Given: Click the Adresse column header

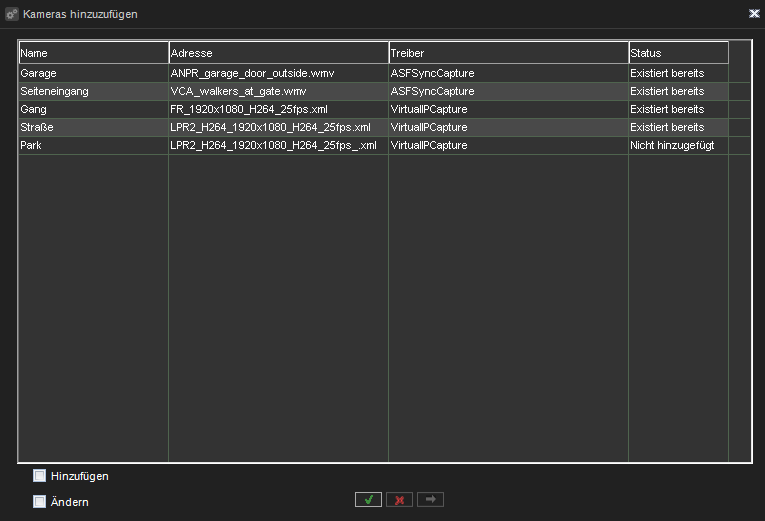Looking at the screenshot, I should 278,53.
